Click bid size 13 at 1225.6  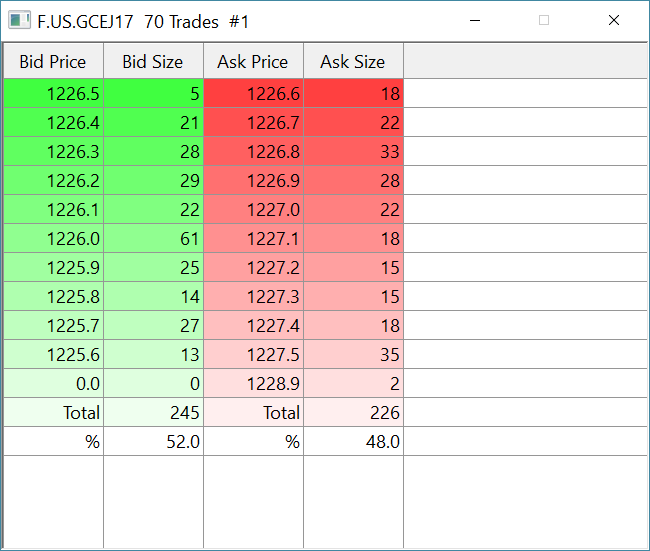click(x=153, y=354)
